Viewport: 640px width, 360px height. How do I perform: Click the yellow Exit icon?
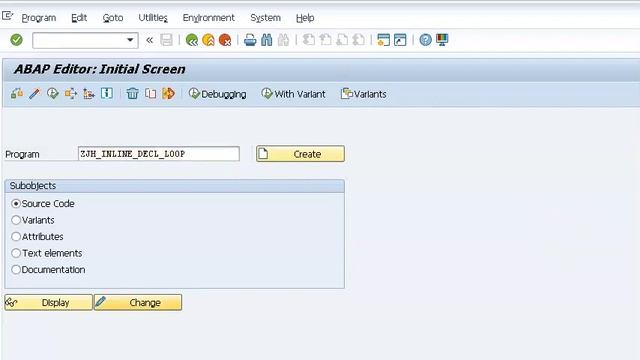[209, 40]
